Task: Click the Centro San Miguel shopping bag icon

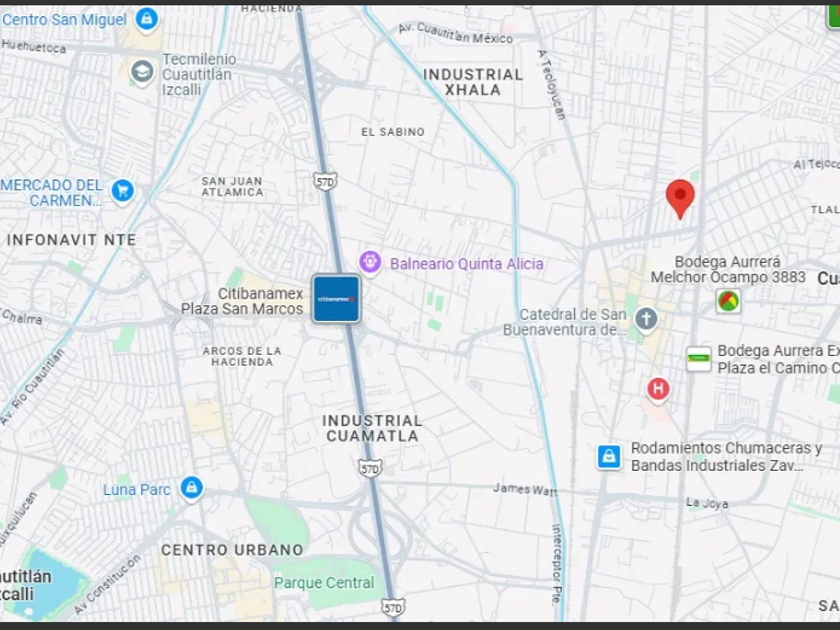Action: coord(146,20)
